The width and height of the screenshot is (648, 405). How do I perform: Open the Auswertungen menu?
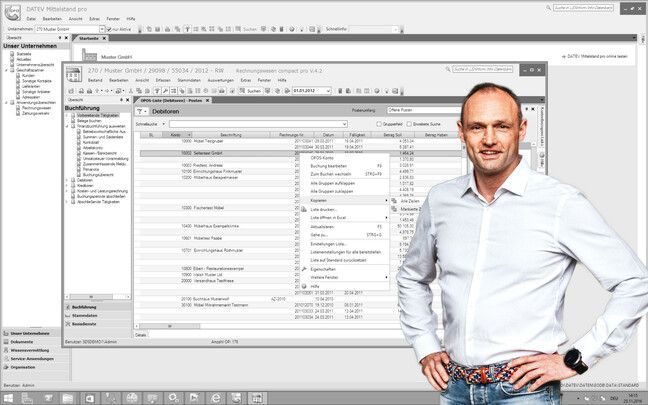tap(220, 80)
